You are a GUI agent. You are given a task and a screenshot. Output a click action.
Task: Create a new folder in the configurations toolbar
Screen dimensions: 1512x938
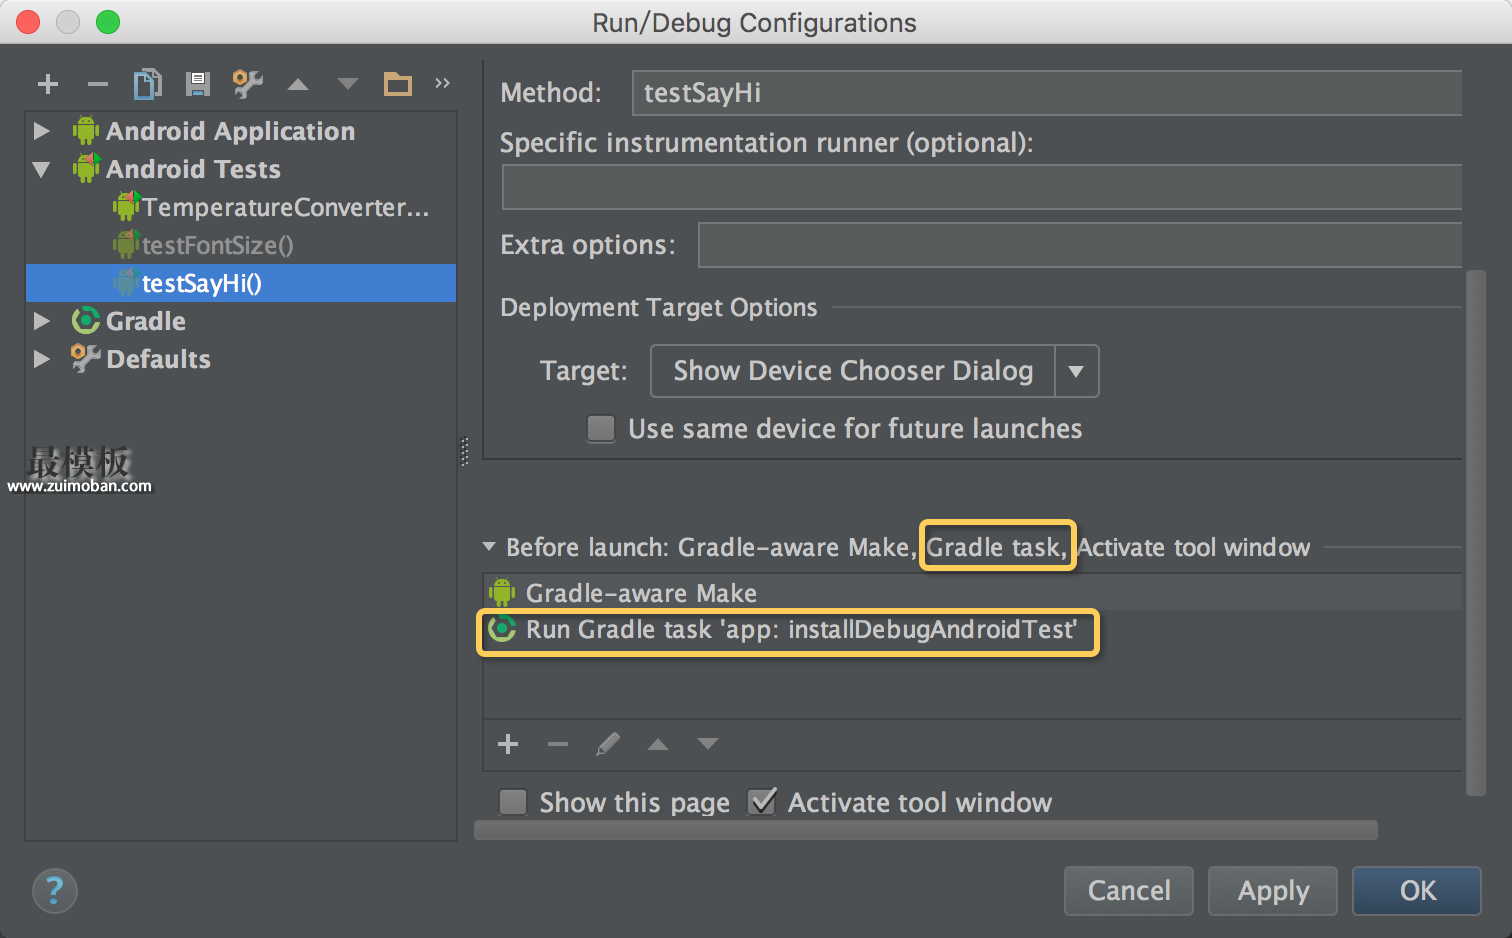pos(398,84)
